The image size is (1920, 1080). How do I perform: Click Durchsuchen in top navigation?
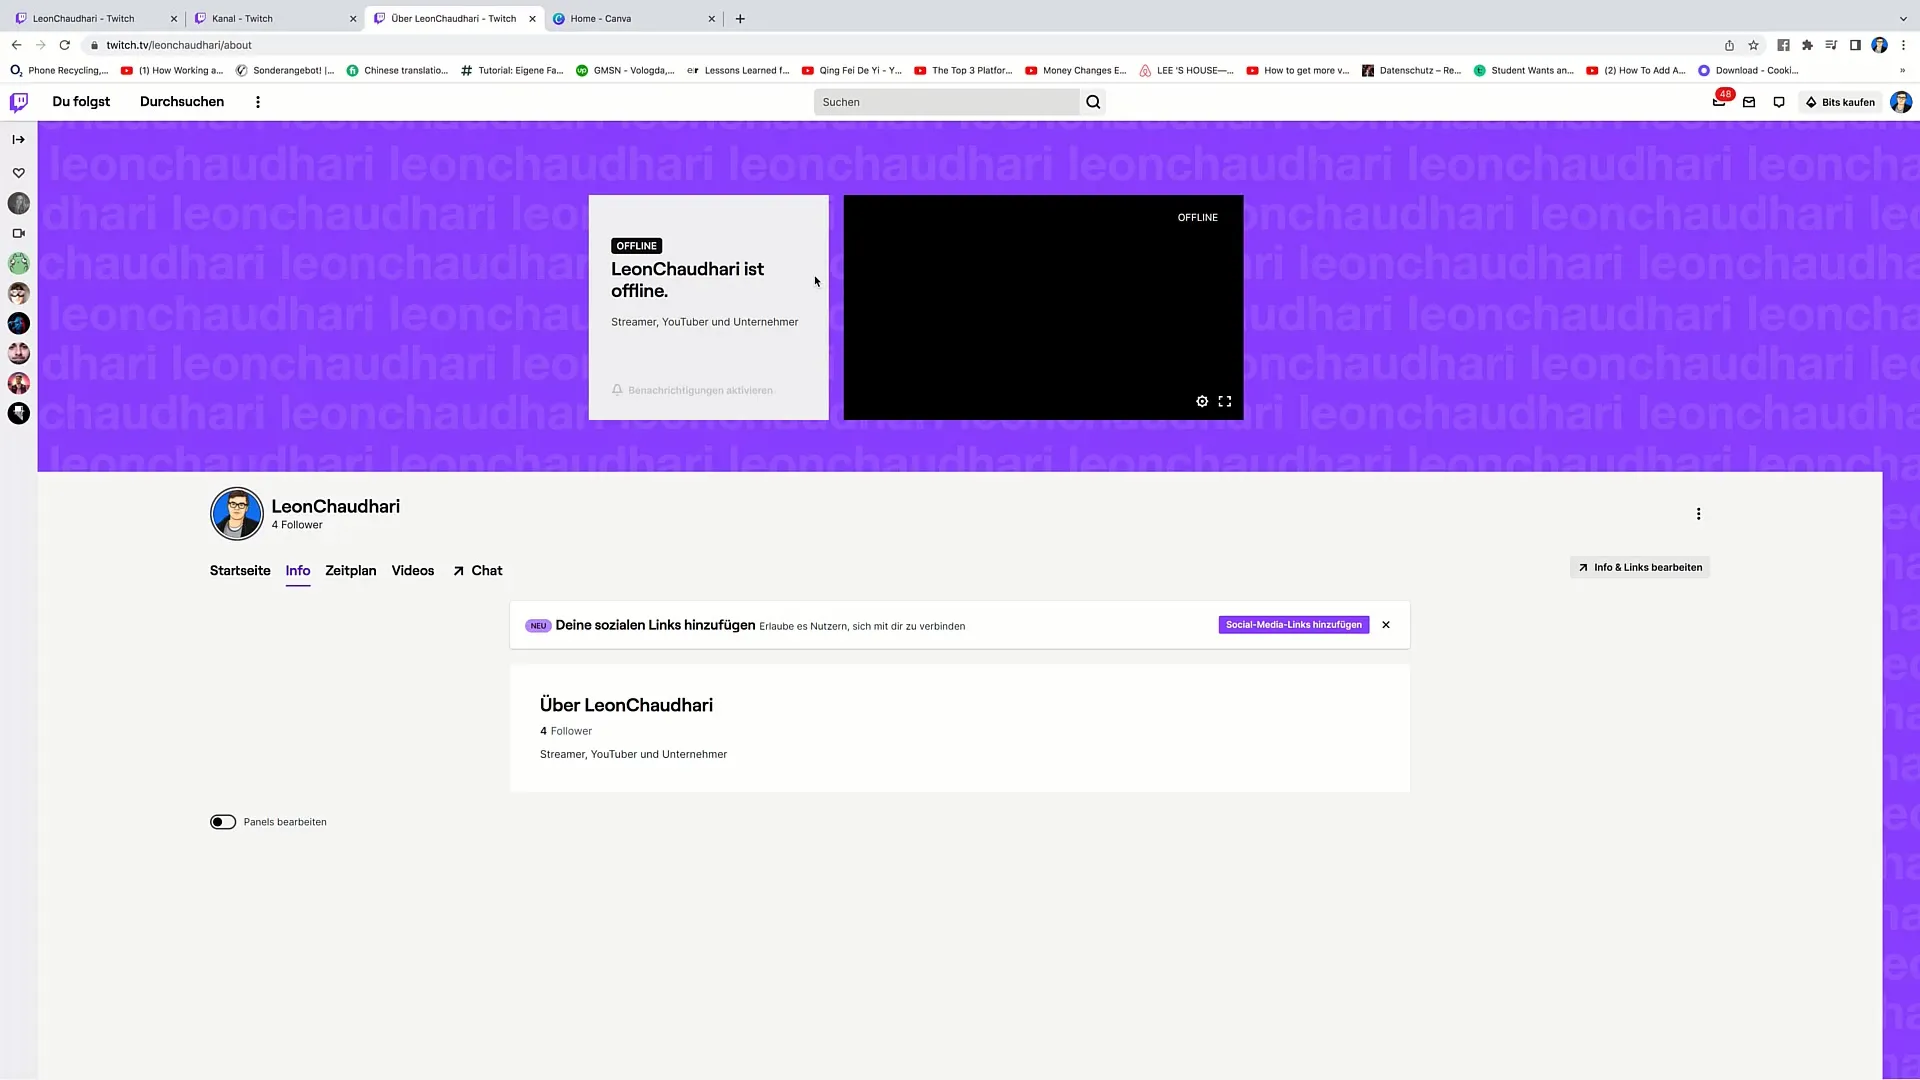click(182, 102)
